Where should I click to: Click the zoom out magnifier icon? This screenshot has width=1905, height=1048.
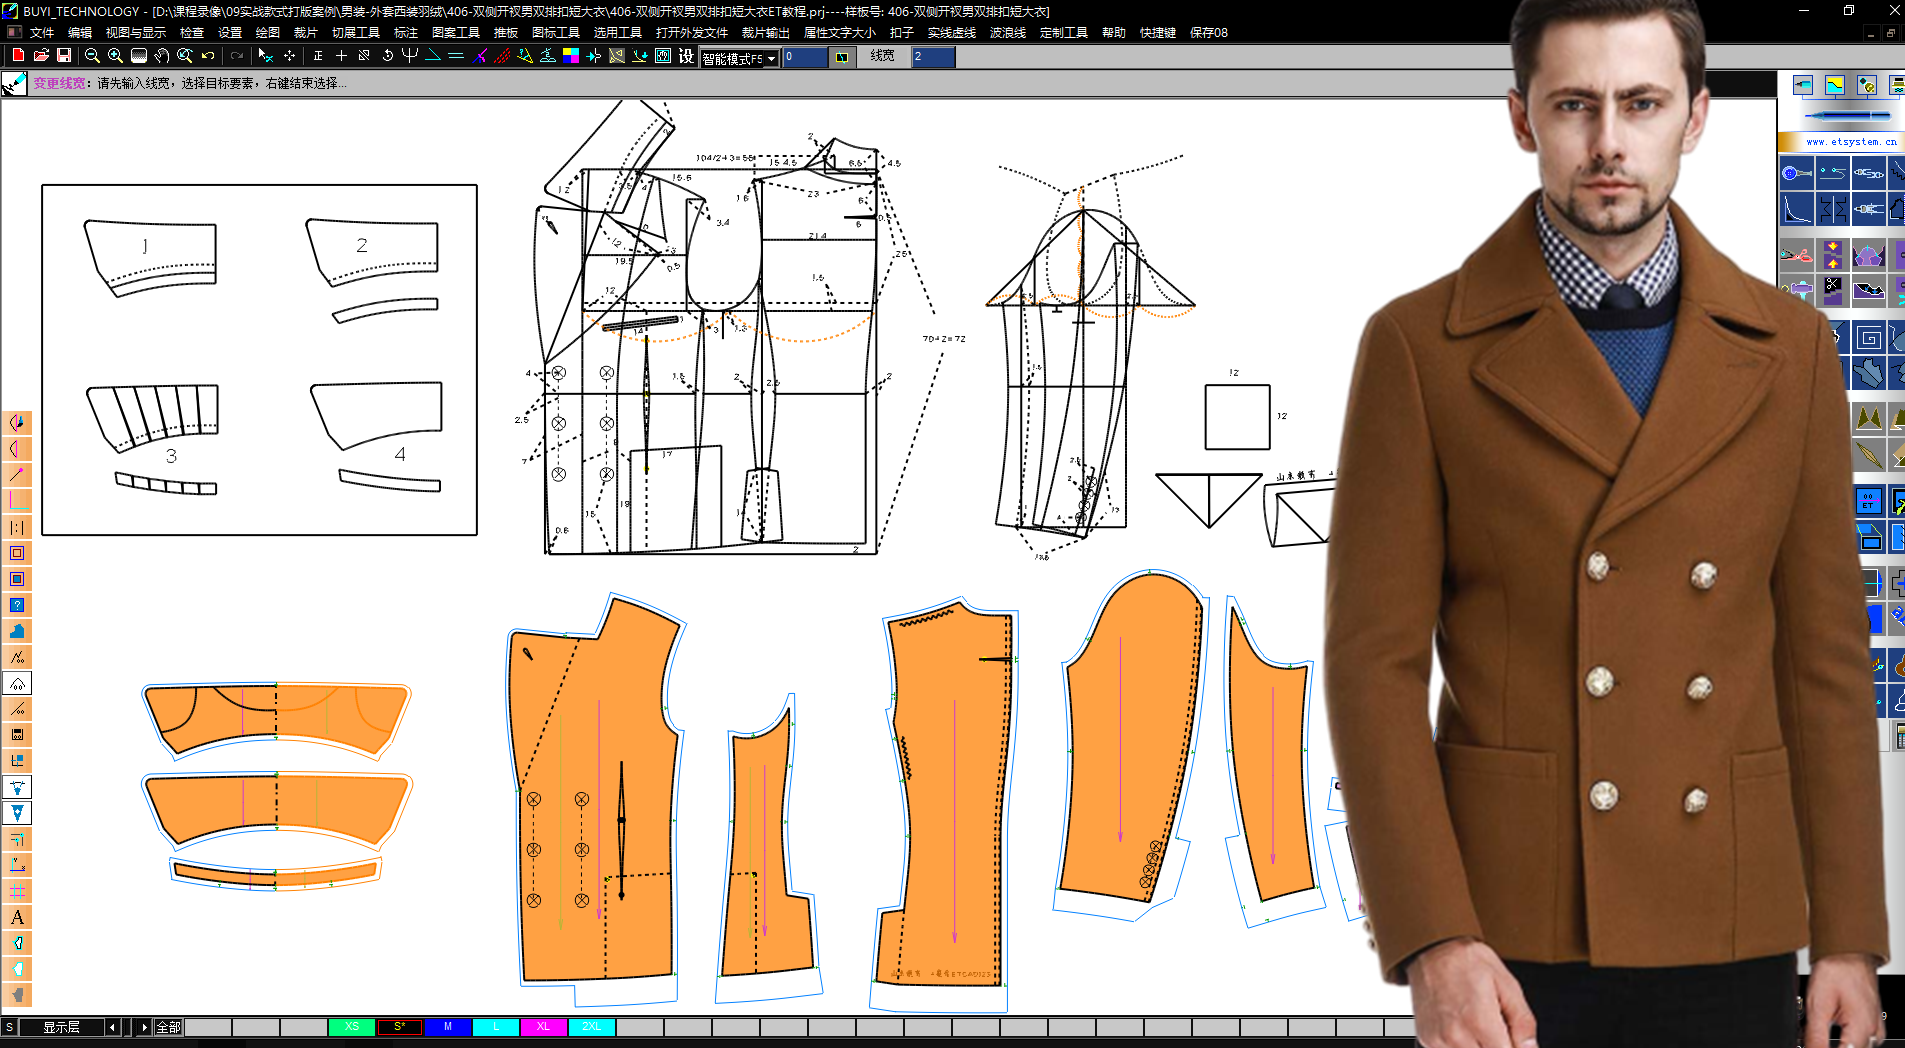coord(92,56)
